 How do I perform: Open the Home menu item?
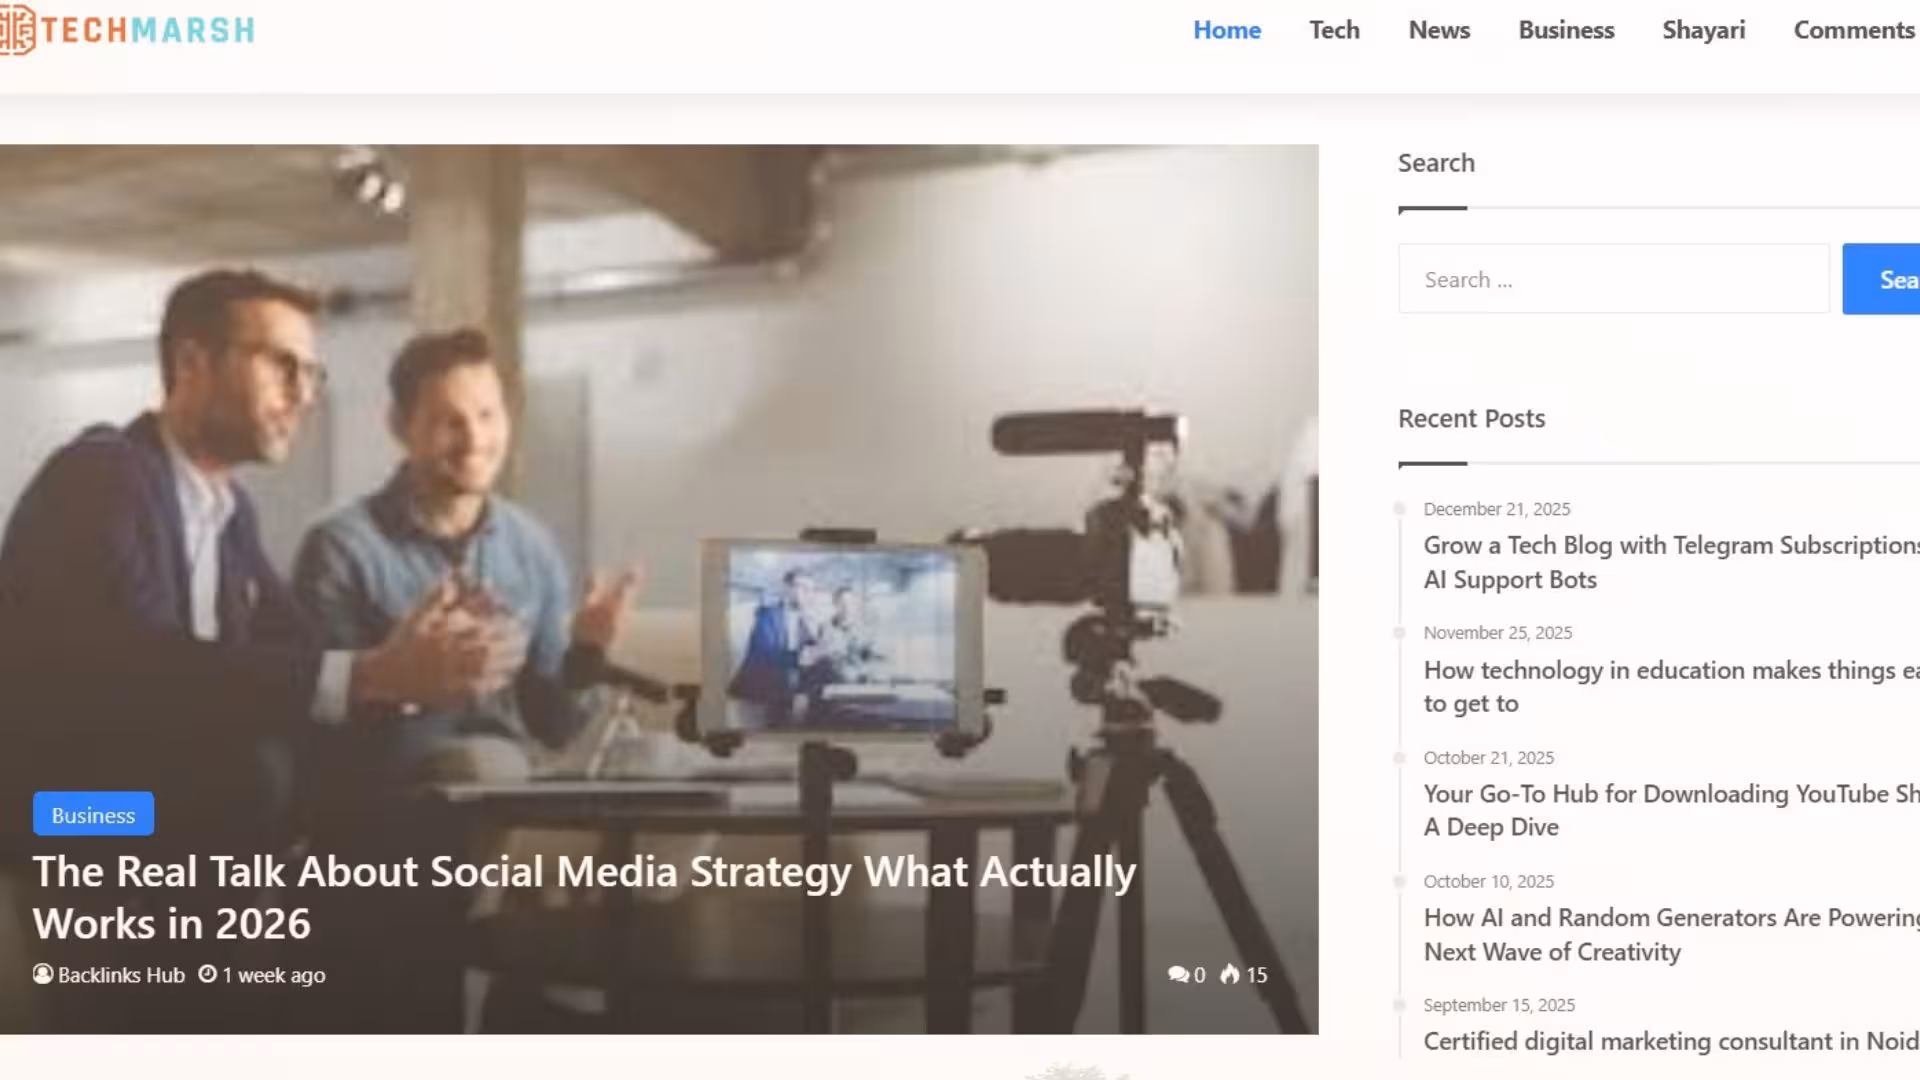point(1227,30)
